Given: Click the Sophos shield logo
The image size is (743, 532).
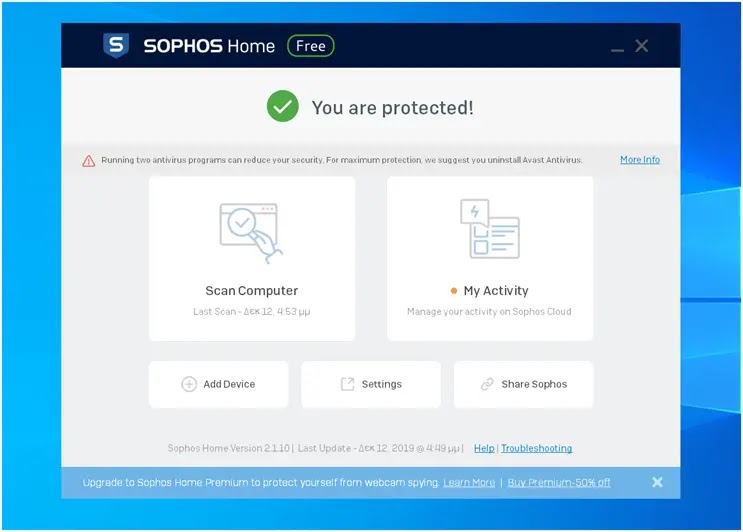Looking at the screenshot, I should coord(116,45).
